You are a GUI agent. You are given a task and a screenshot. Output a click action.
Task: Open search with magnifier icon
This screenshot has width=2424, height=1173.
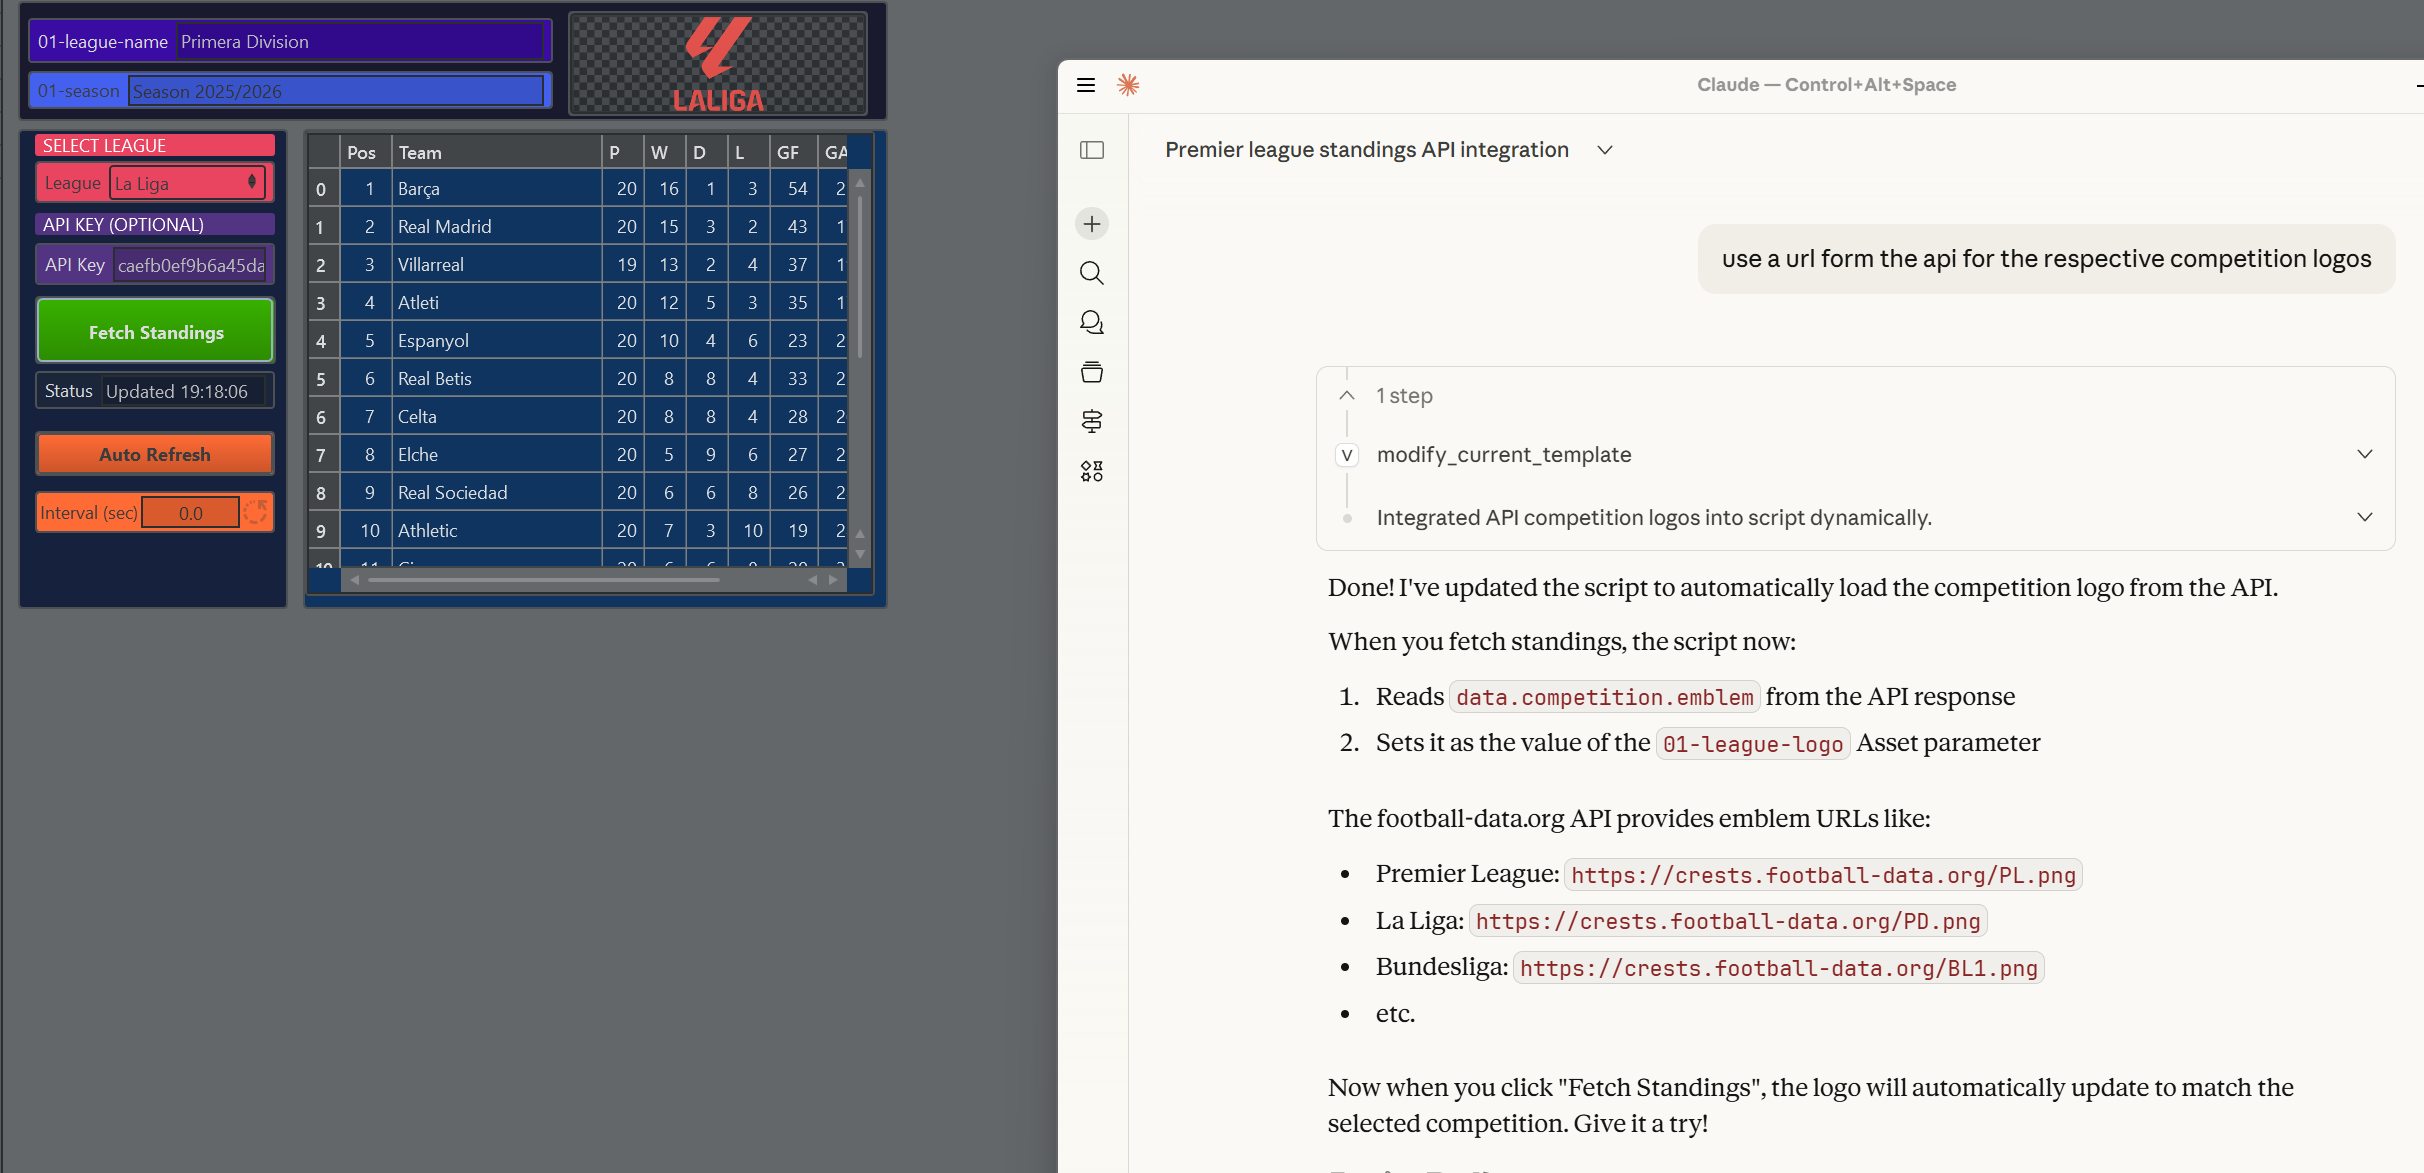1092,273
